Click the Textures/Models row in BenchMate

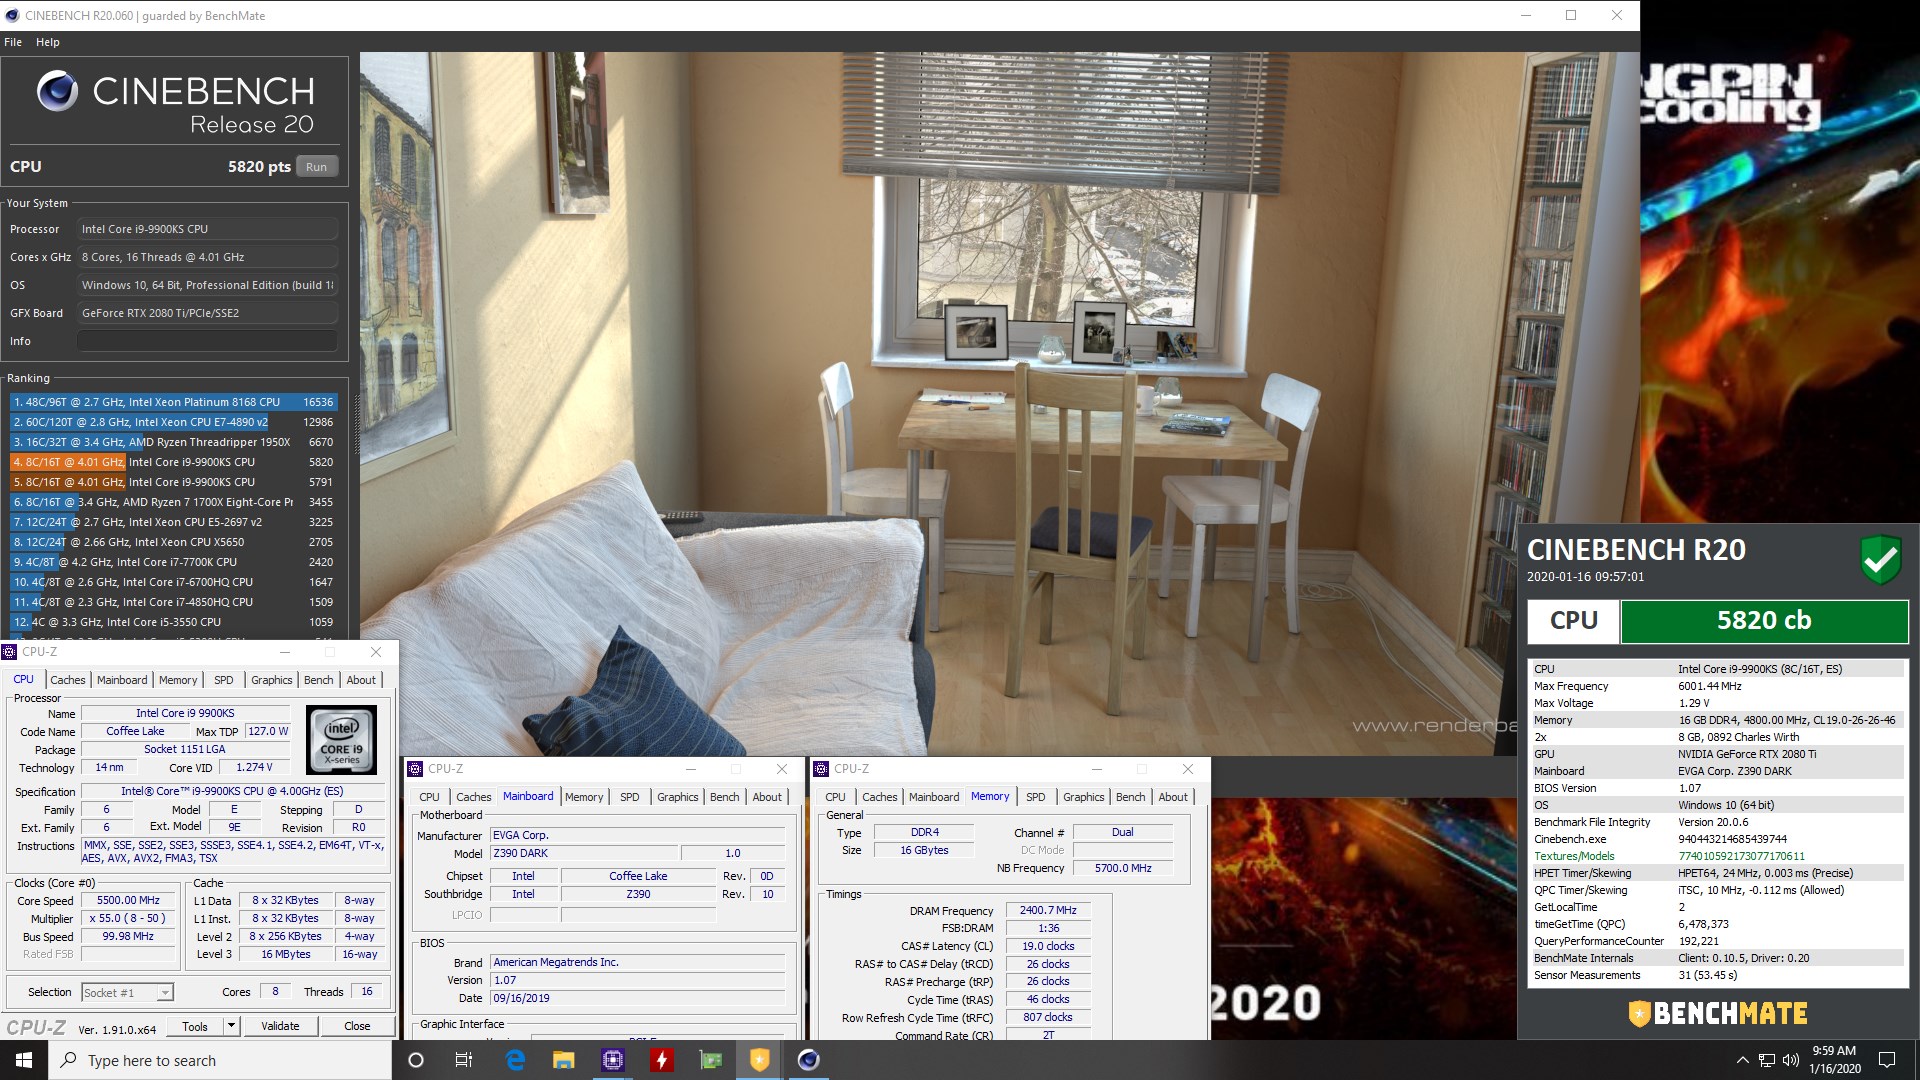(1717, 856)
